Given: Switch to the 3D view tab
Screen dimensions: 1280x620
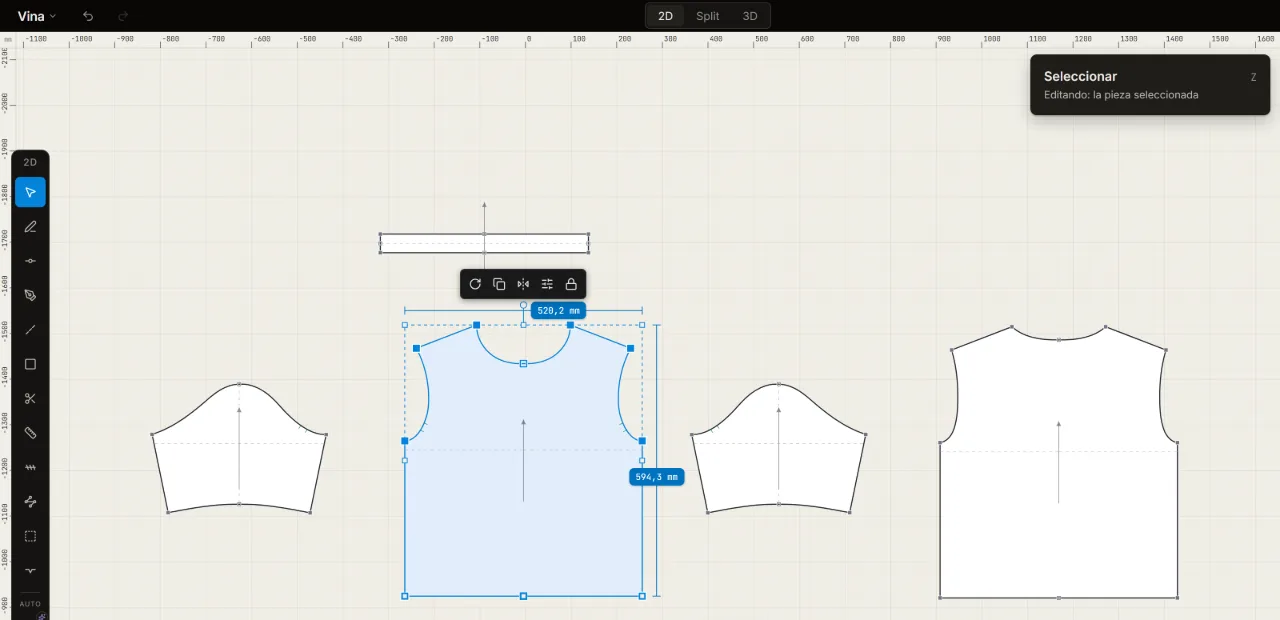Looking at the screenshot, I should [x=750, y=16].
